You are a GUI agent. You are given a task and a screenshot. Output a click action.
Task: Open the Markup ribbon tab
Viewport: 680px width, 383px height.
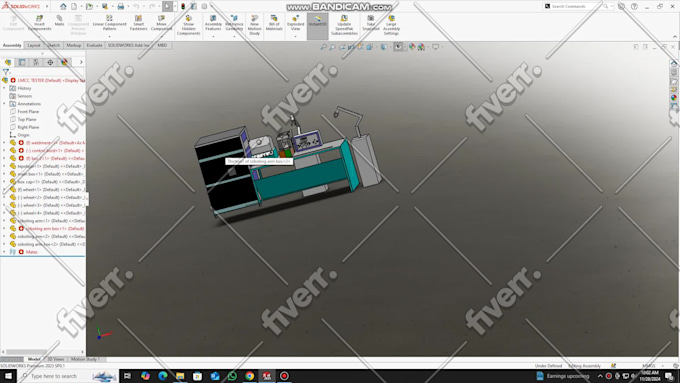click(74, 45)
